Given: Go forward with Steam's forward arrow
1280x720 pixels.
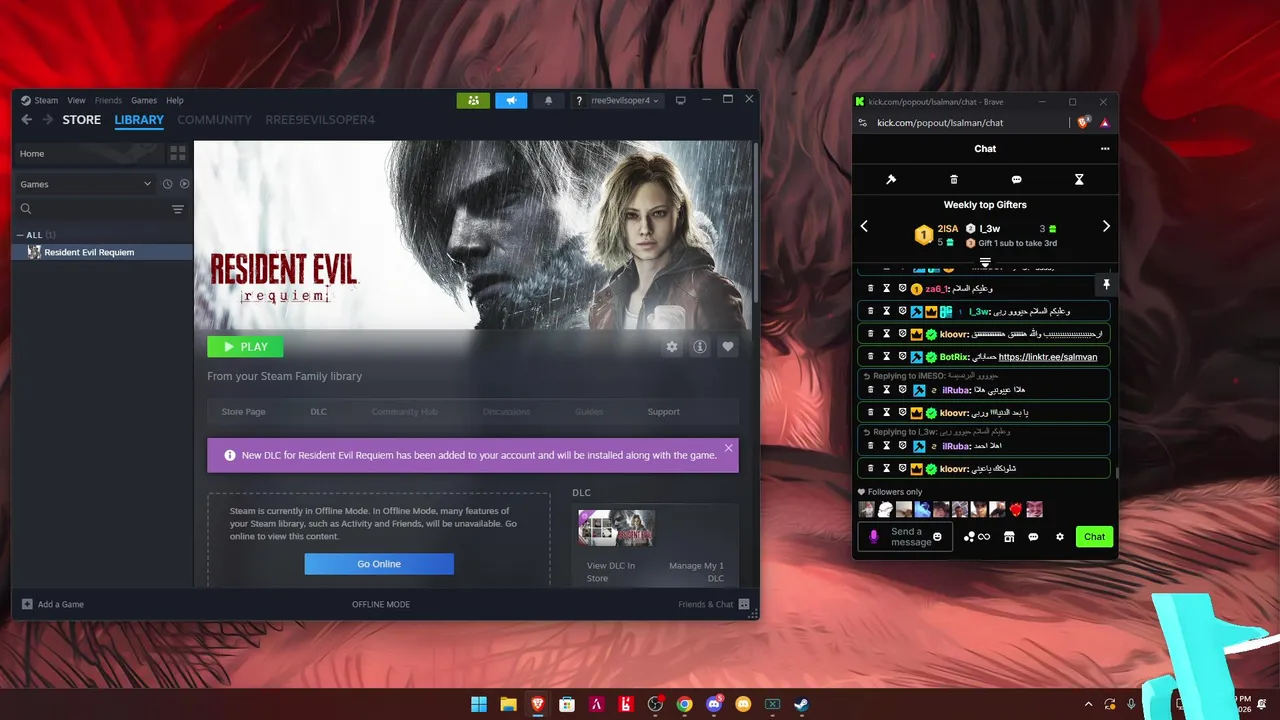Looking at the screenshot, I should [x=47, y=120].
